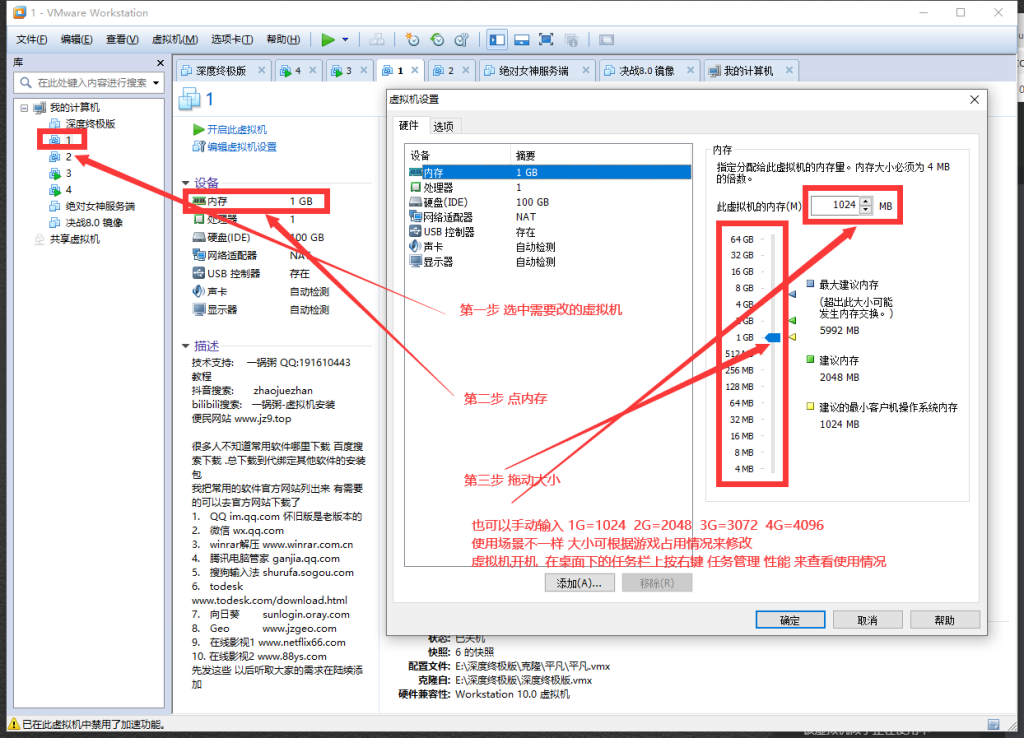Click the send Ctrl+Alt+Del toolbar icon
The width and height of the screenshot is (1024, 738).
(377, 40)
